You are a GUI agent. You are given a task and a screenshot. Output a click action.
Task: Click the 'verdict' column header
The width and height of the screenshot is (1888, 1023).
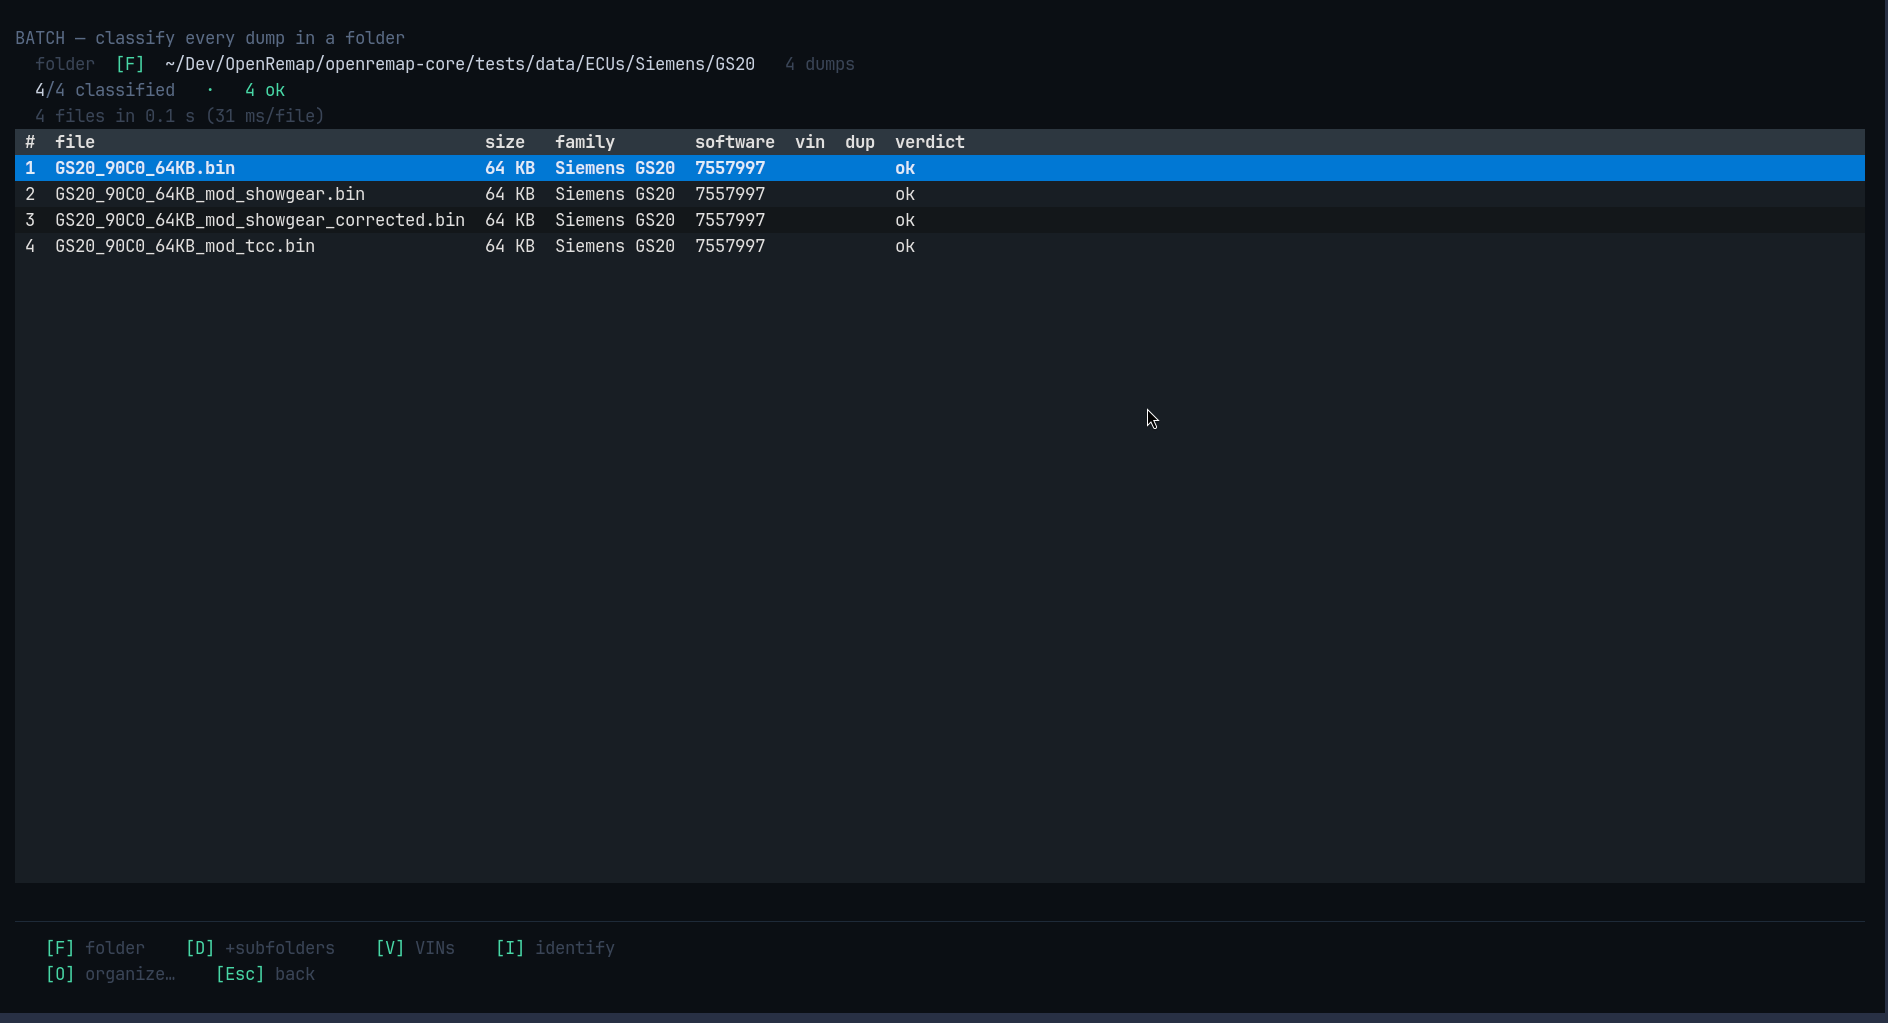click(930, 142)
